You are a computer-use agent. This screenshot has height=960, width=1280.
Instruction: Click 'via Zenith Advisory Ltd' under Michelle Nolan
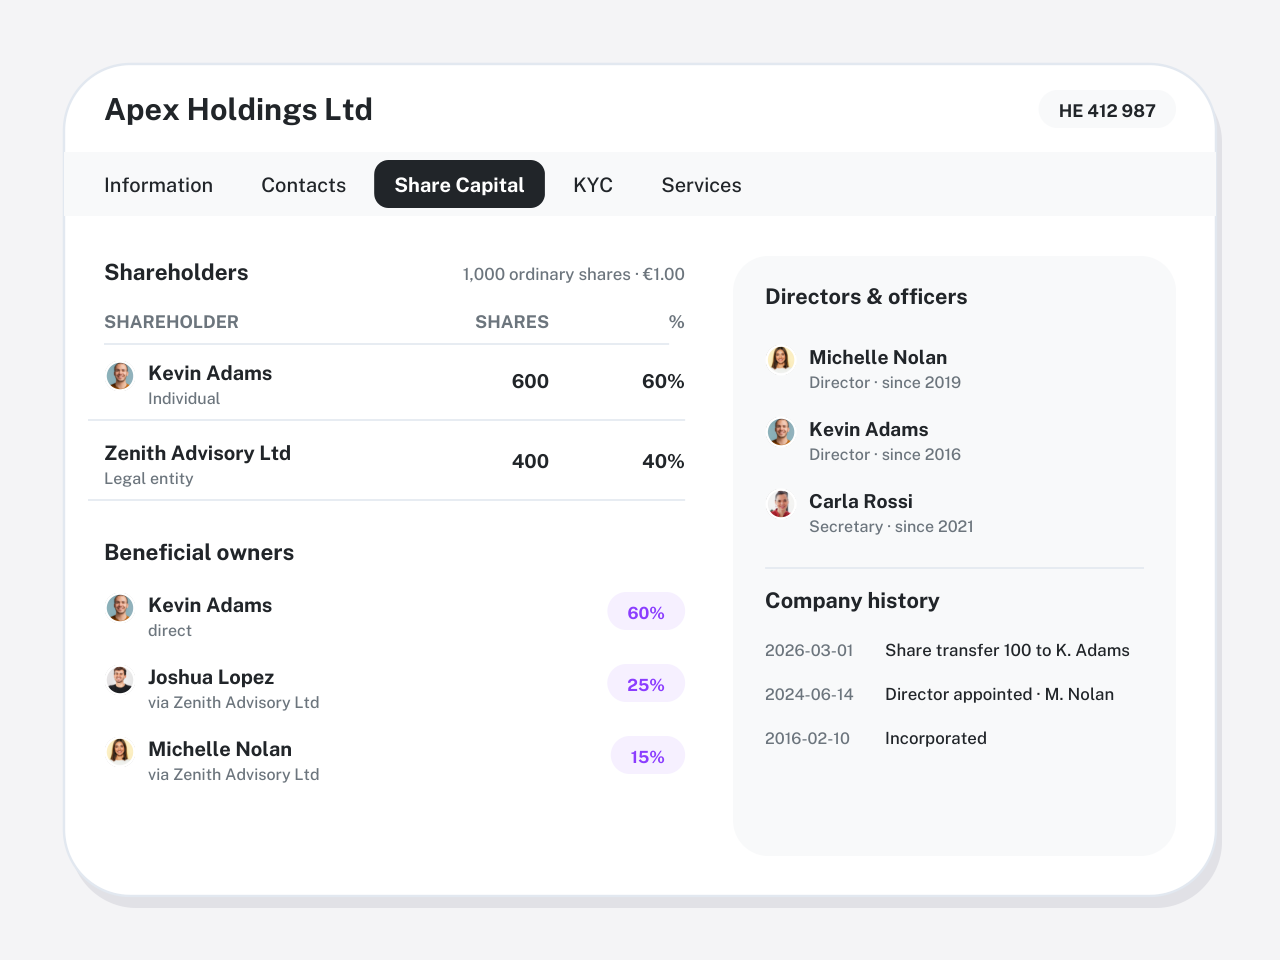click(x=234, y=774)
